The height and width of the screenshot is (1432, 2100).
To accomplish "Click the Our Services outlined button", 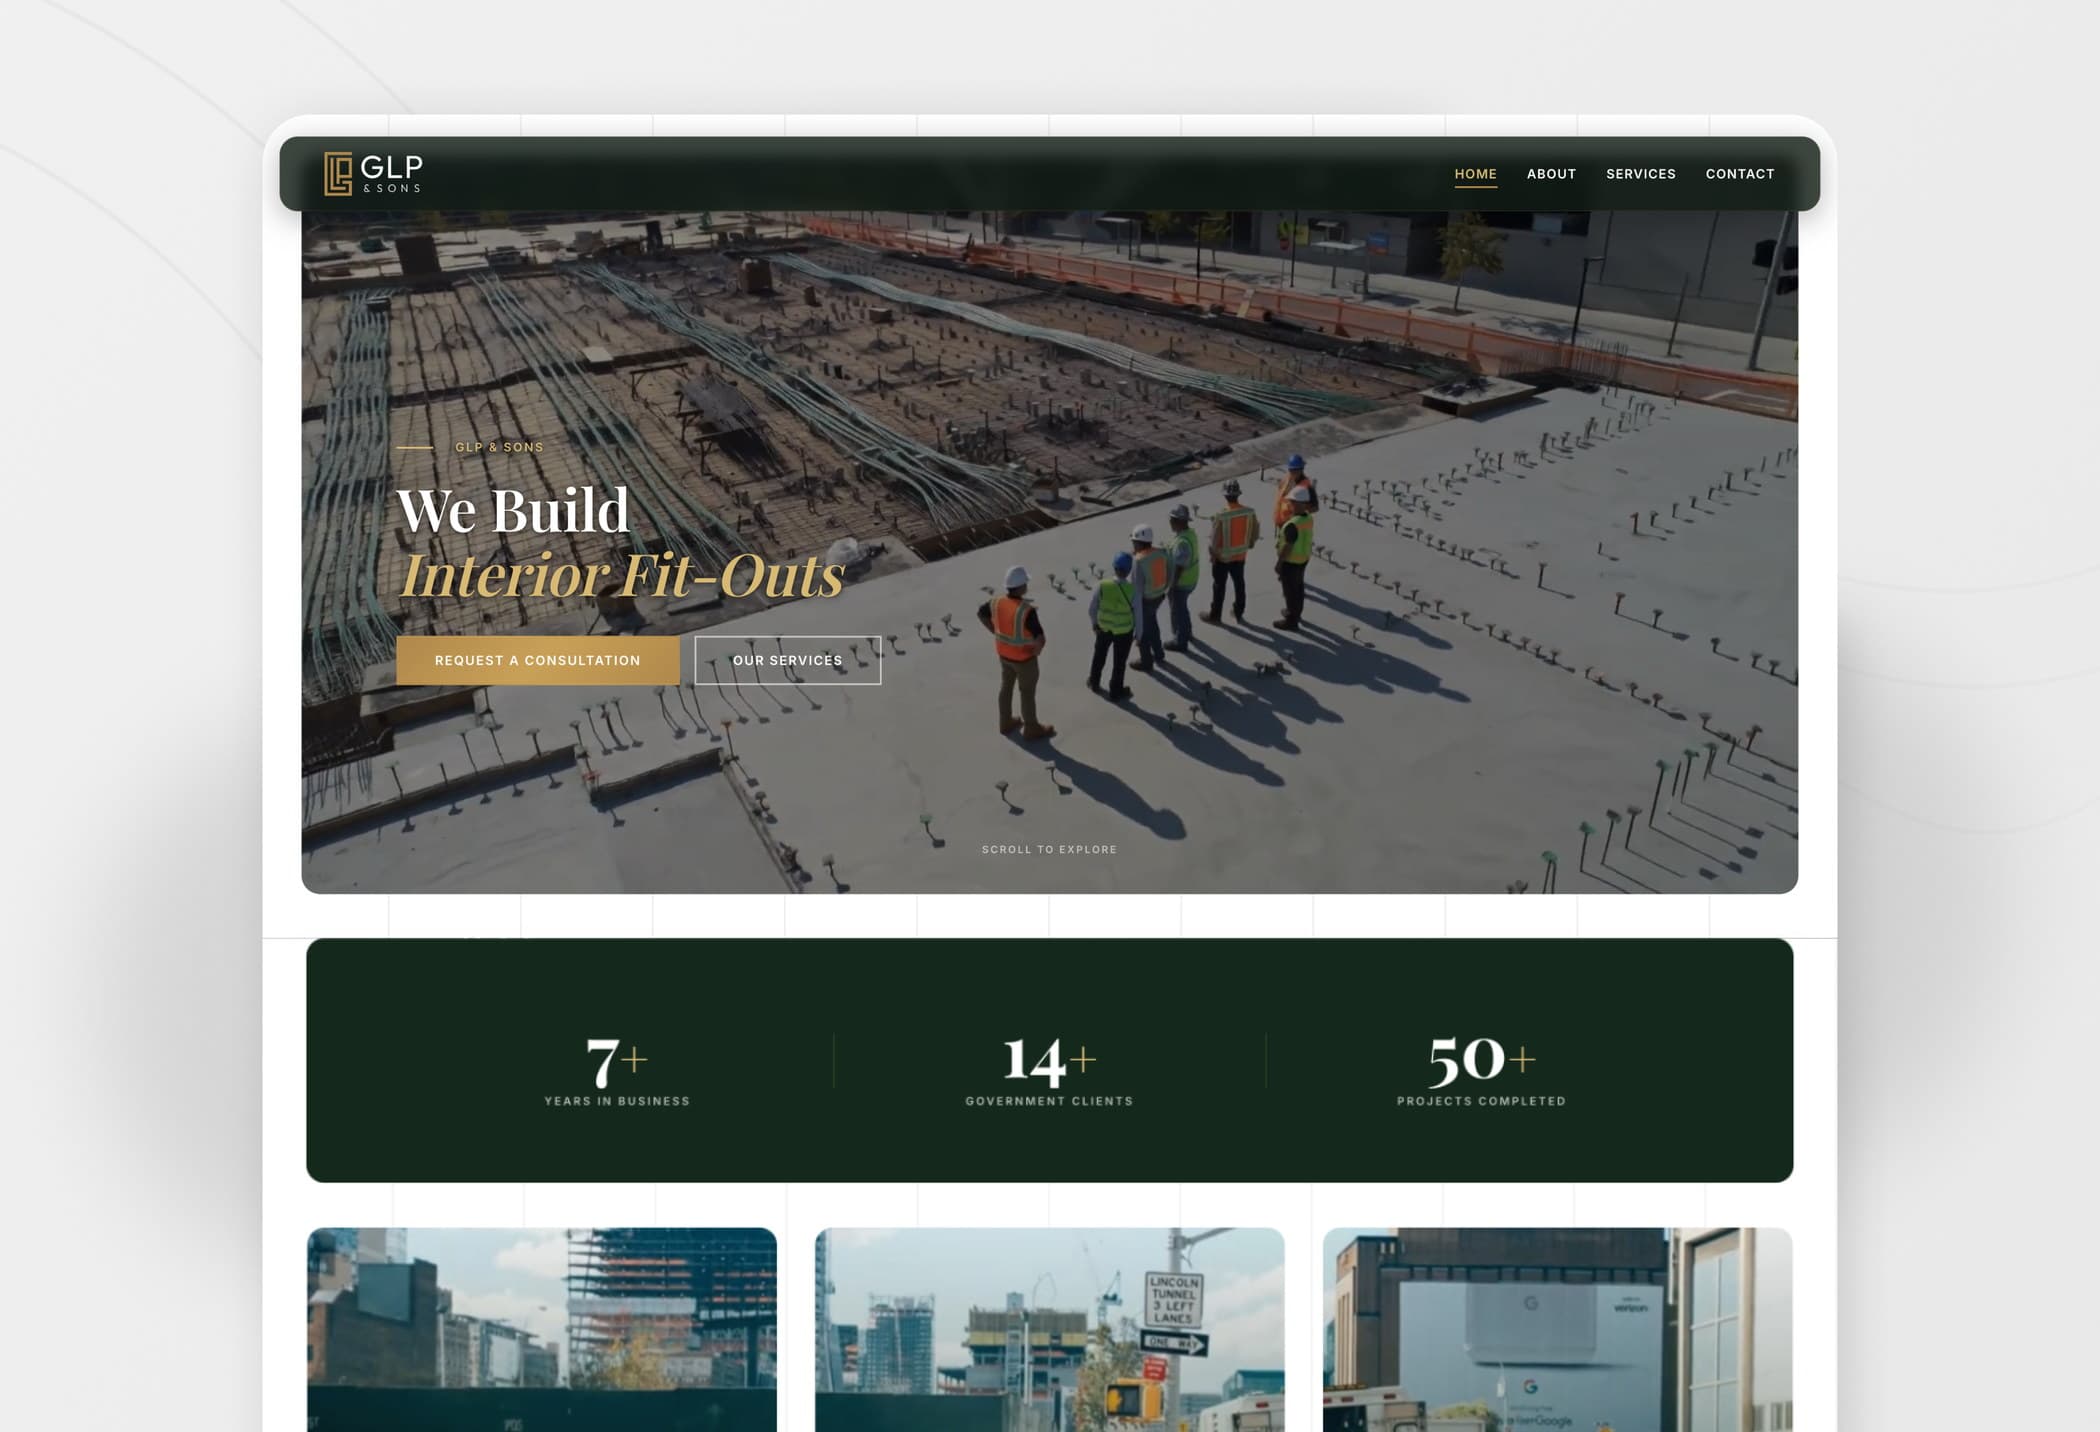I will 788,660.
